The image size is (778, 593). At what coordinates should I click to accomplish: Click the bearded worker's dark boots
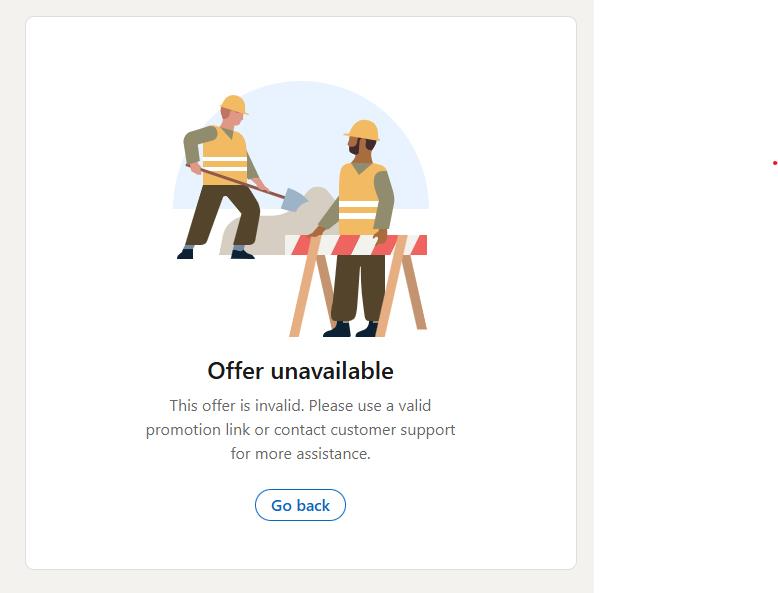point(351,329)
